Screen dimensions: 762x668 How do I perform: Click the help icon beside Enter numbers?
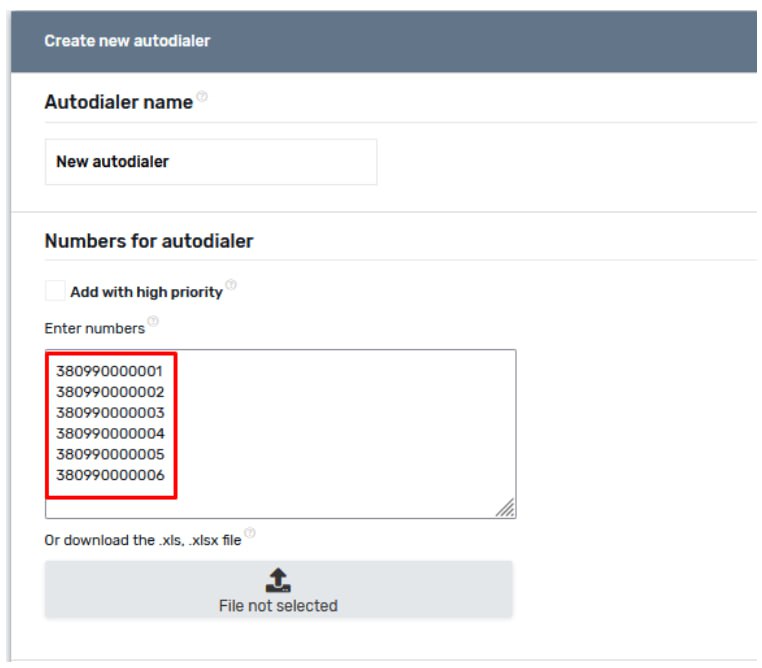click(153, 322)
